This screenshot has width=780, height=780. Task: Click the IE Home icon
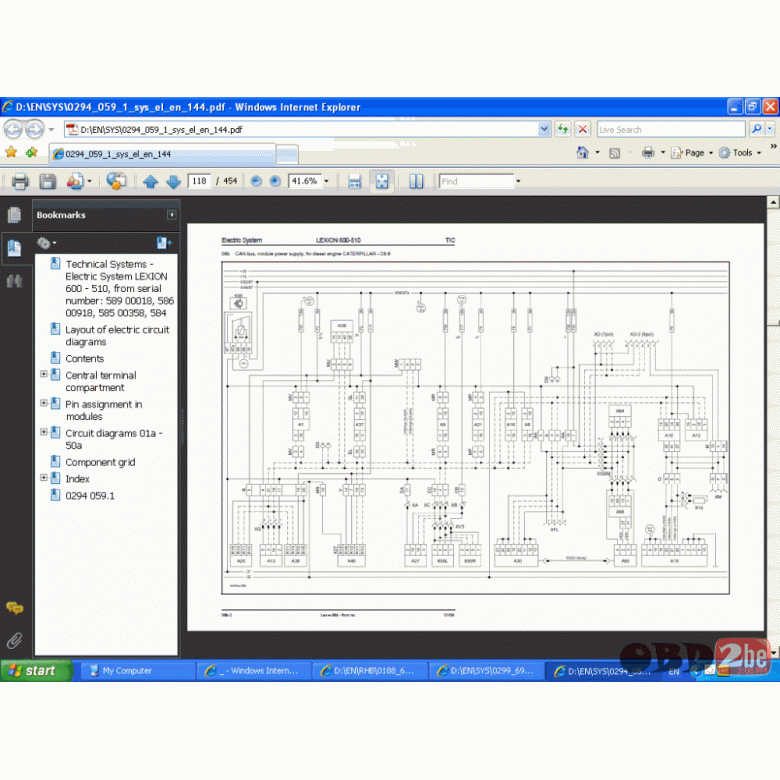point(582,153)
